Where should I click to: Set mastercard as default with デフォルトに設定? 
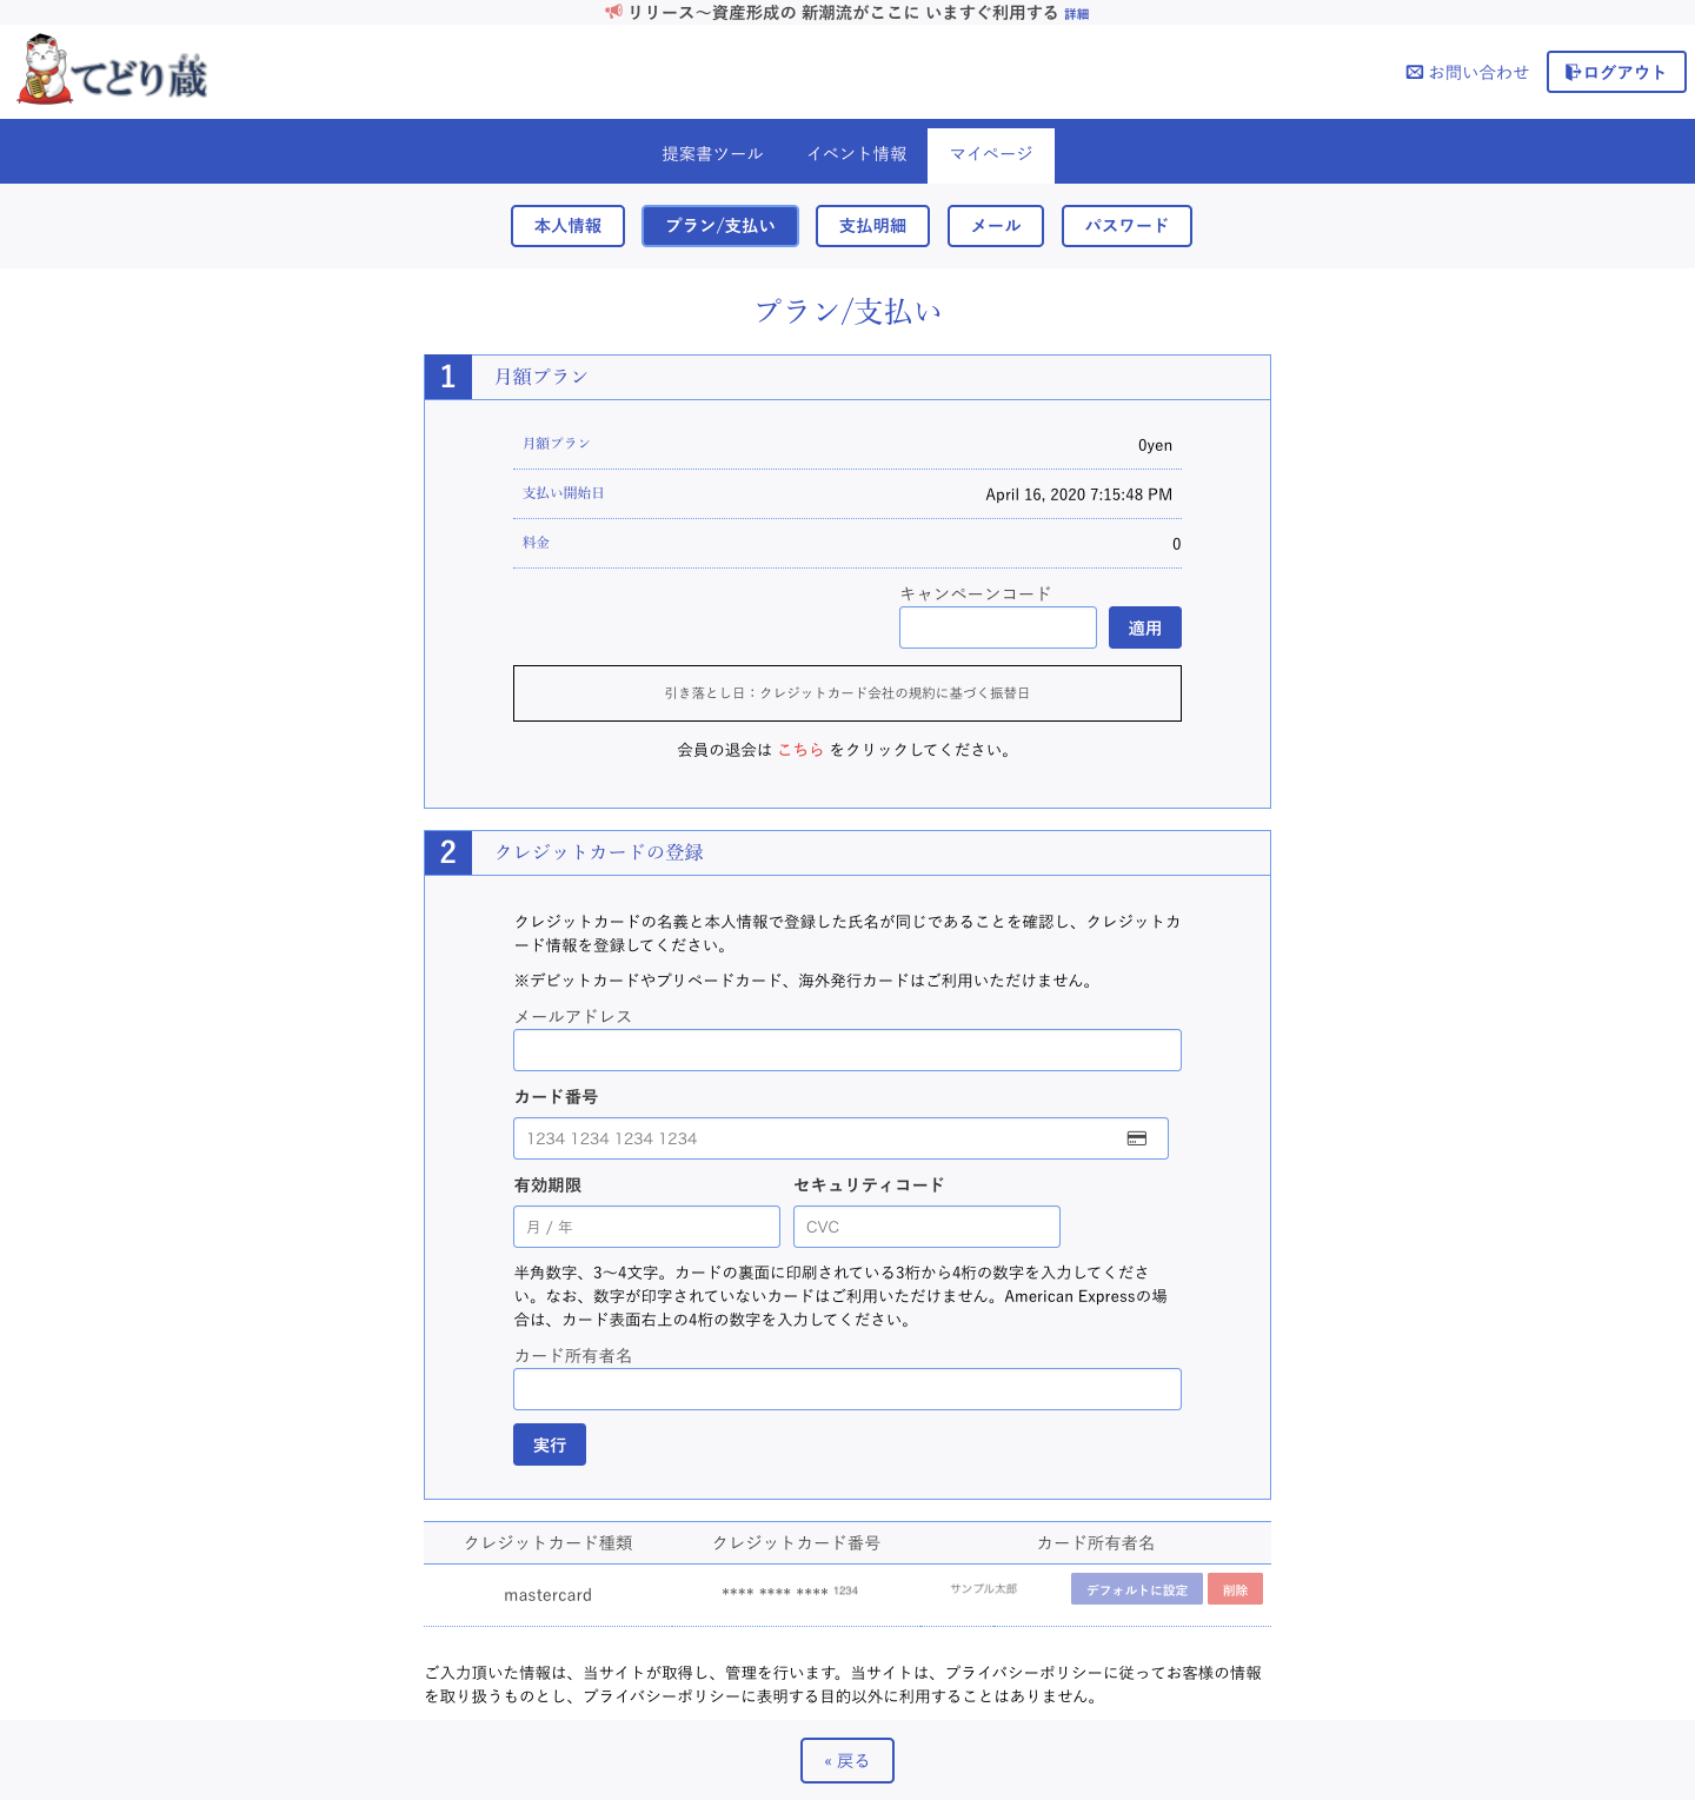(1136, 1590)
